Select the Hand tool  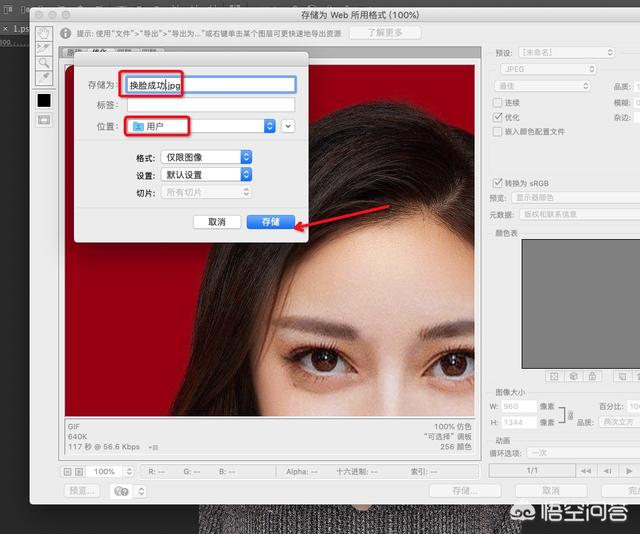(x=44, y=33)
